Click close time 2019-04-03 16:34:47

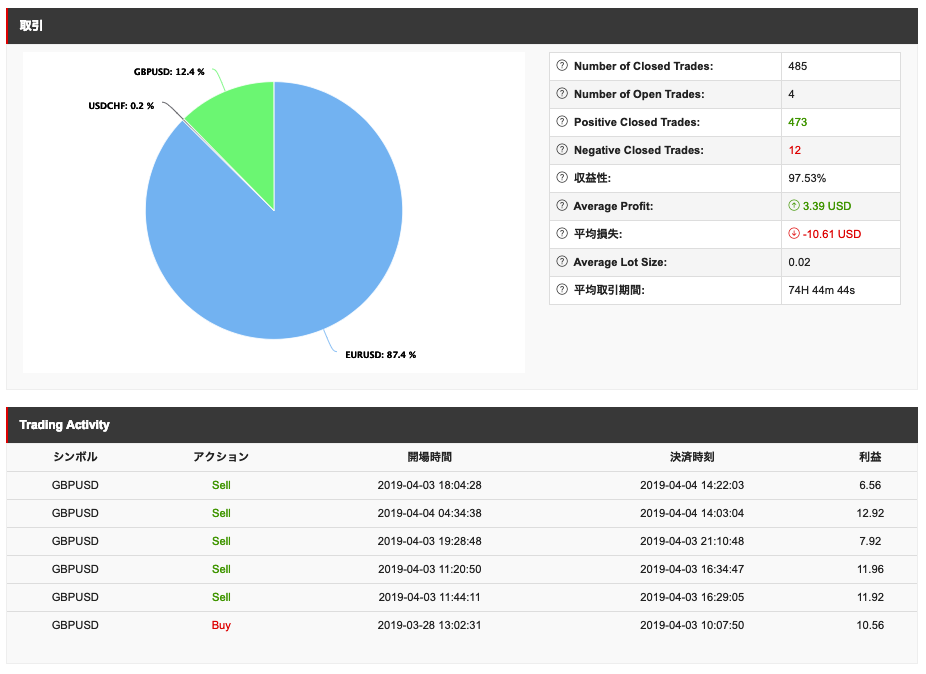[x=692, y=569]
